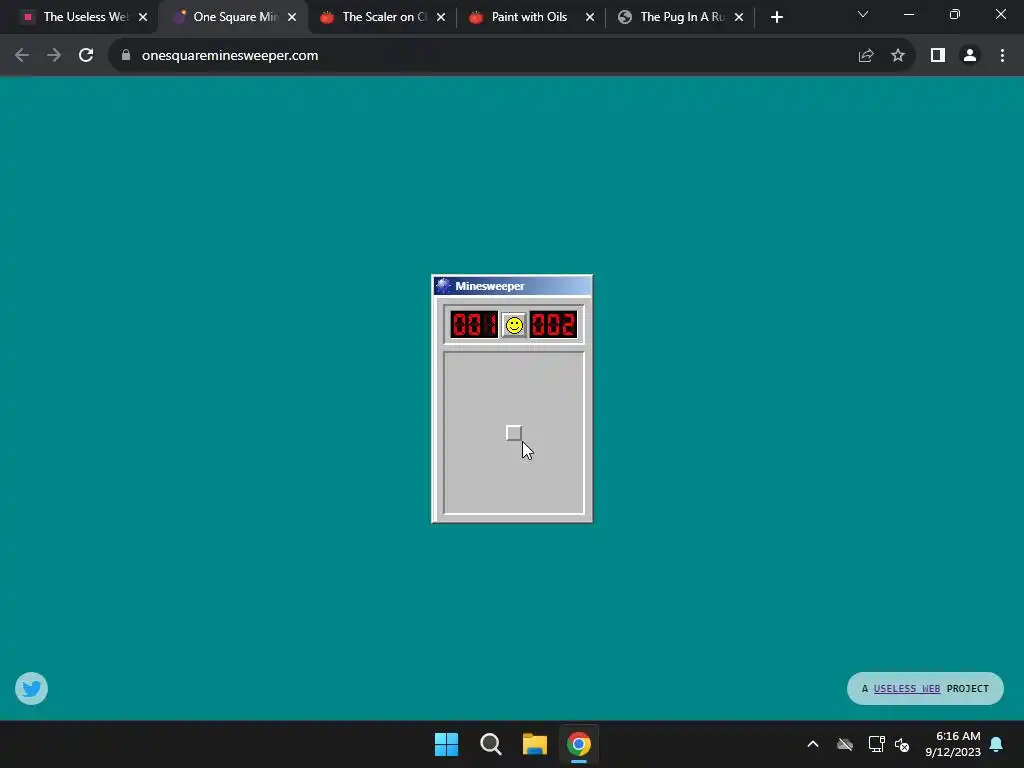Viewport: 1024px width, 768px height.
Task: Click the Minesweeper title bar mine icon
Action: coord(443,285)
